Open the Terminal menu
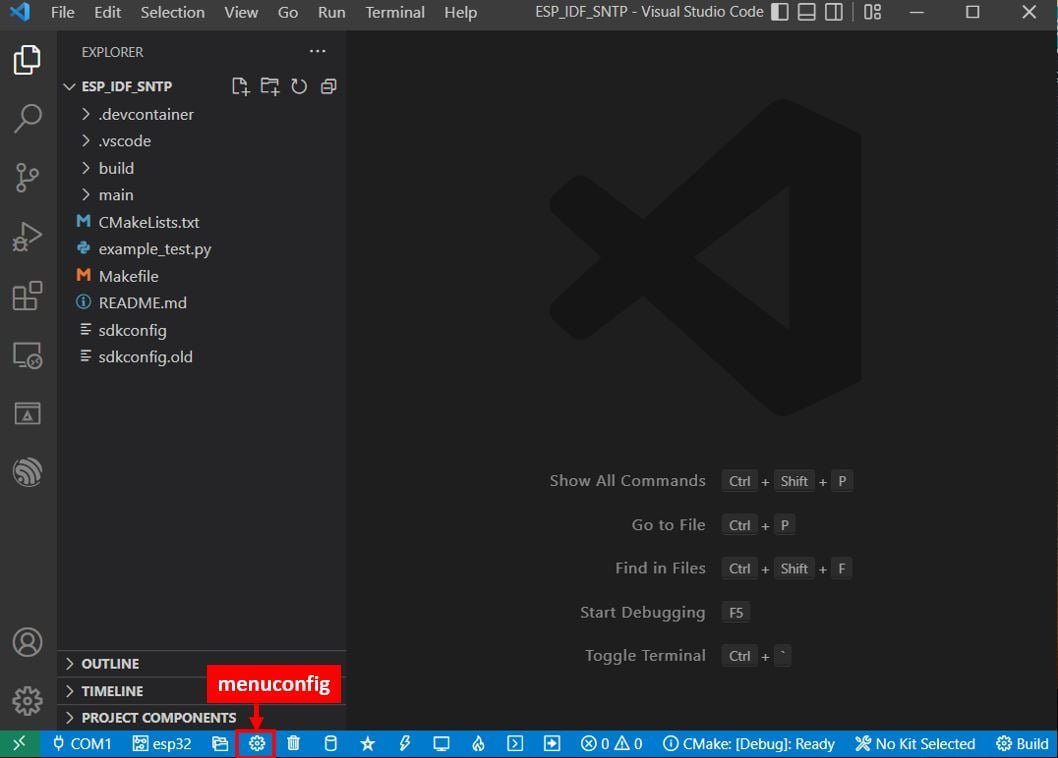 click(x=395, y=12)
